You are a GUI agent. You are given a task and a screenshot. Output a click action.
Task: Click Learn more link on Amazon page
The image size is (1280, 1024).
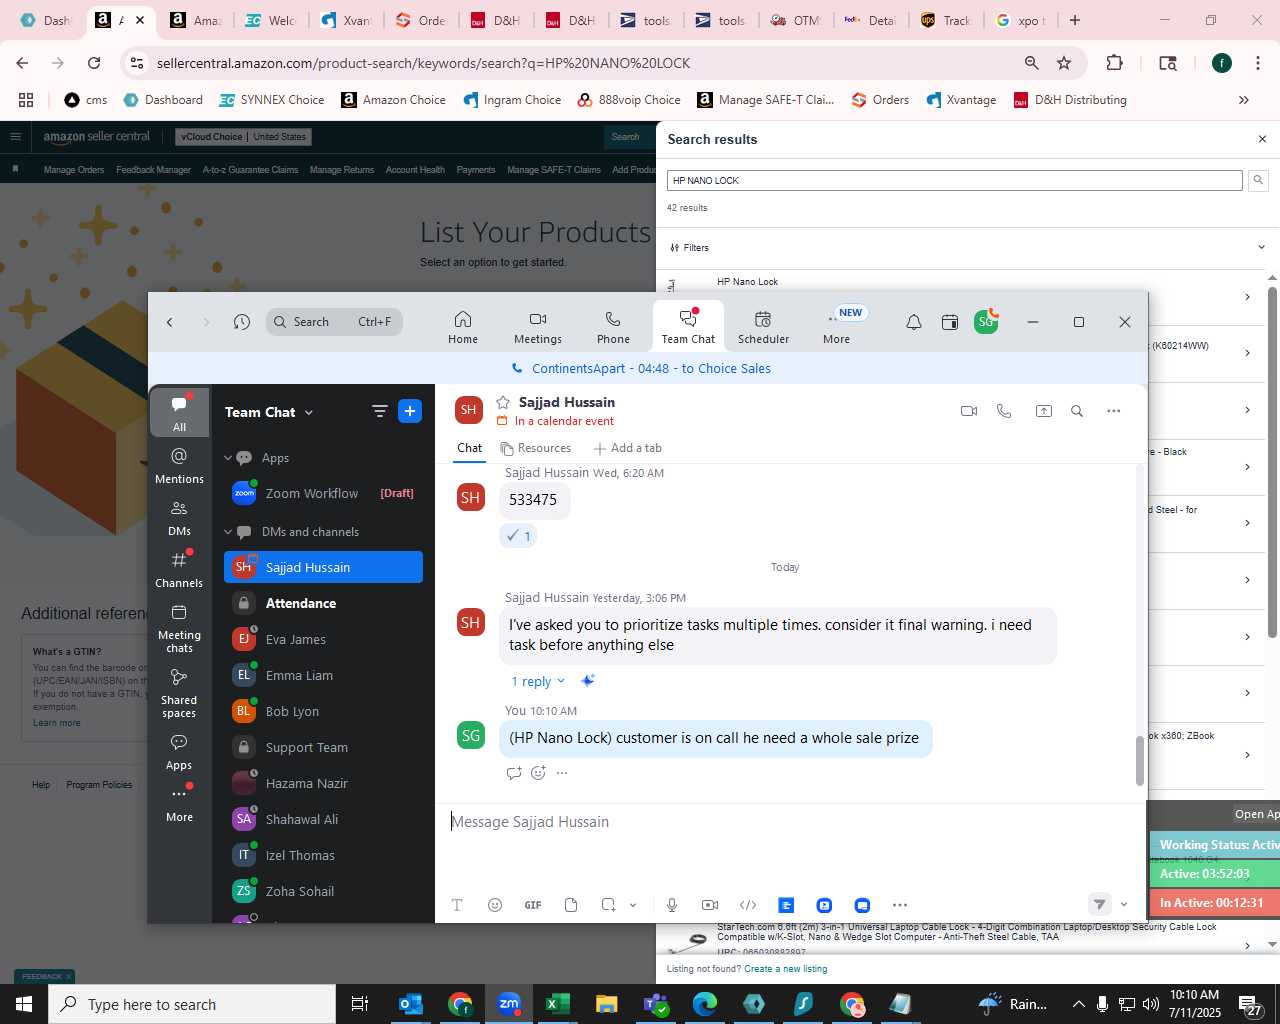coord(57,722)
